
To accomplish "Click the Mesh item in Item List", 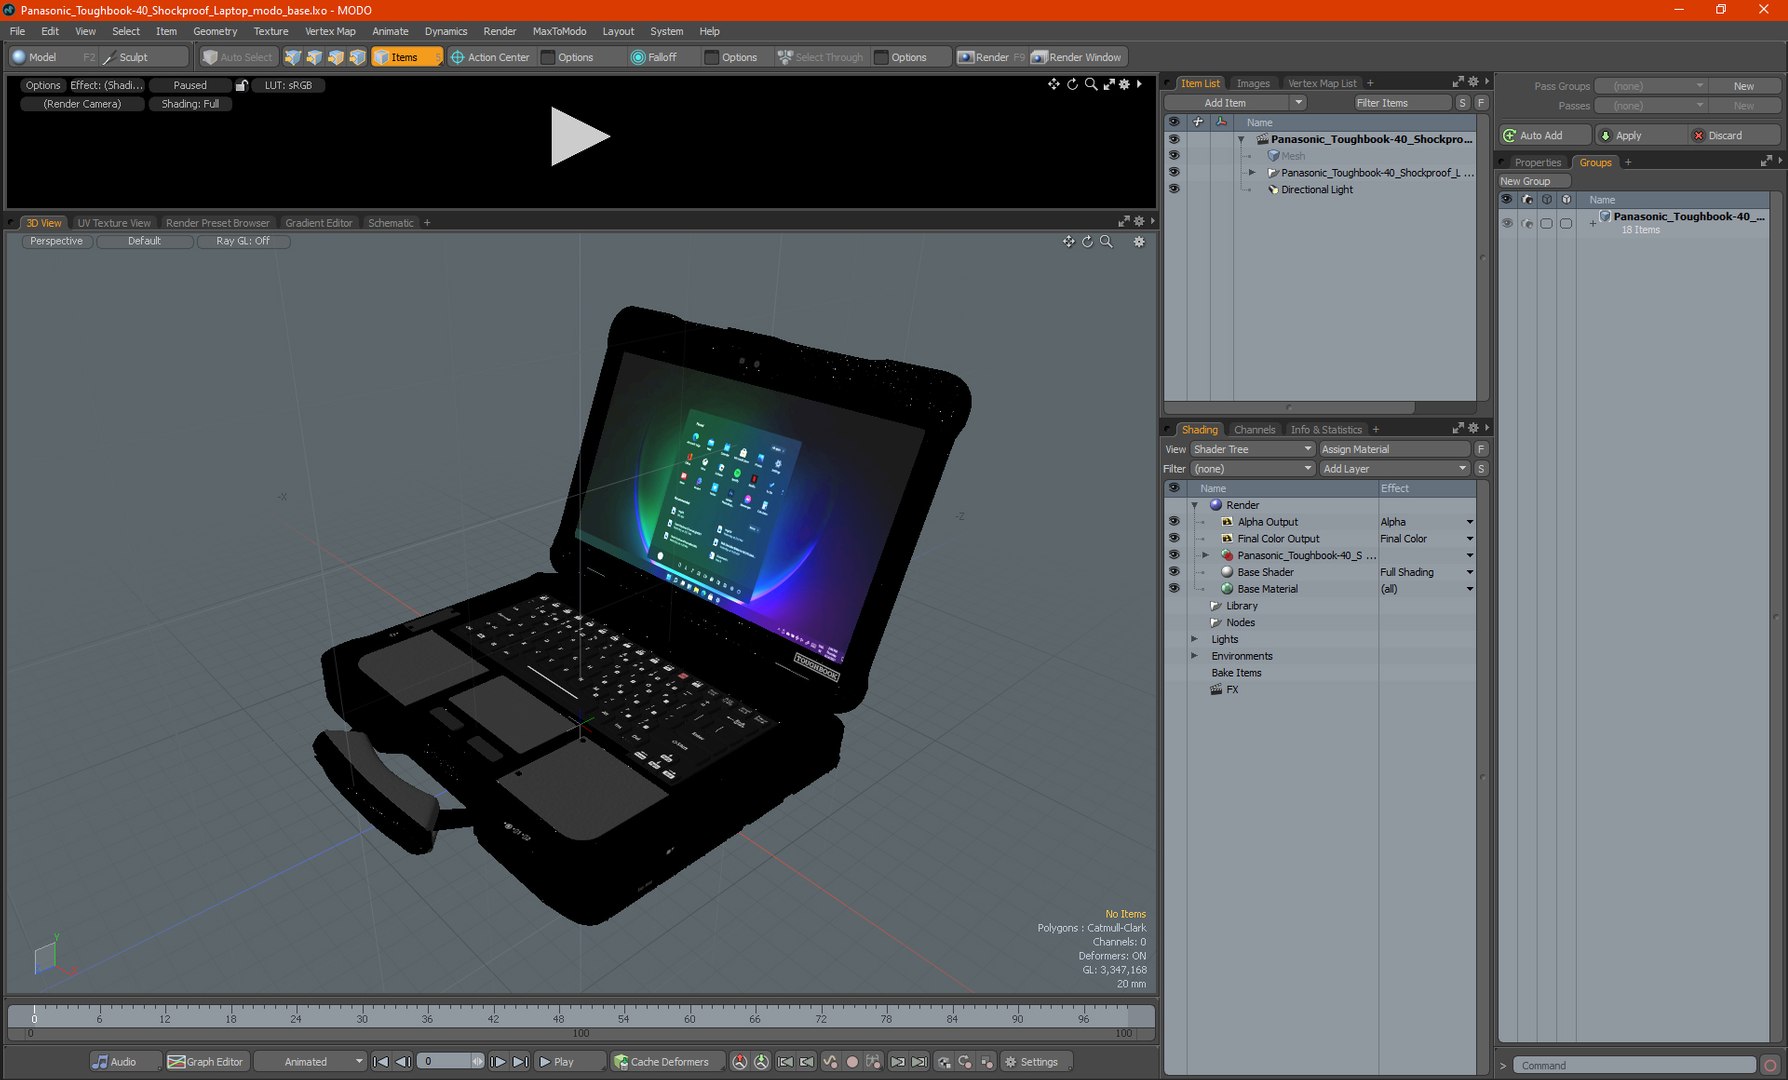I will tap(1292, 156).
